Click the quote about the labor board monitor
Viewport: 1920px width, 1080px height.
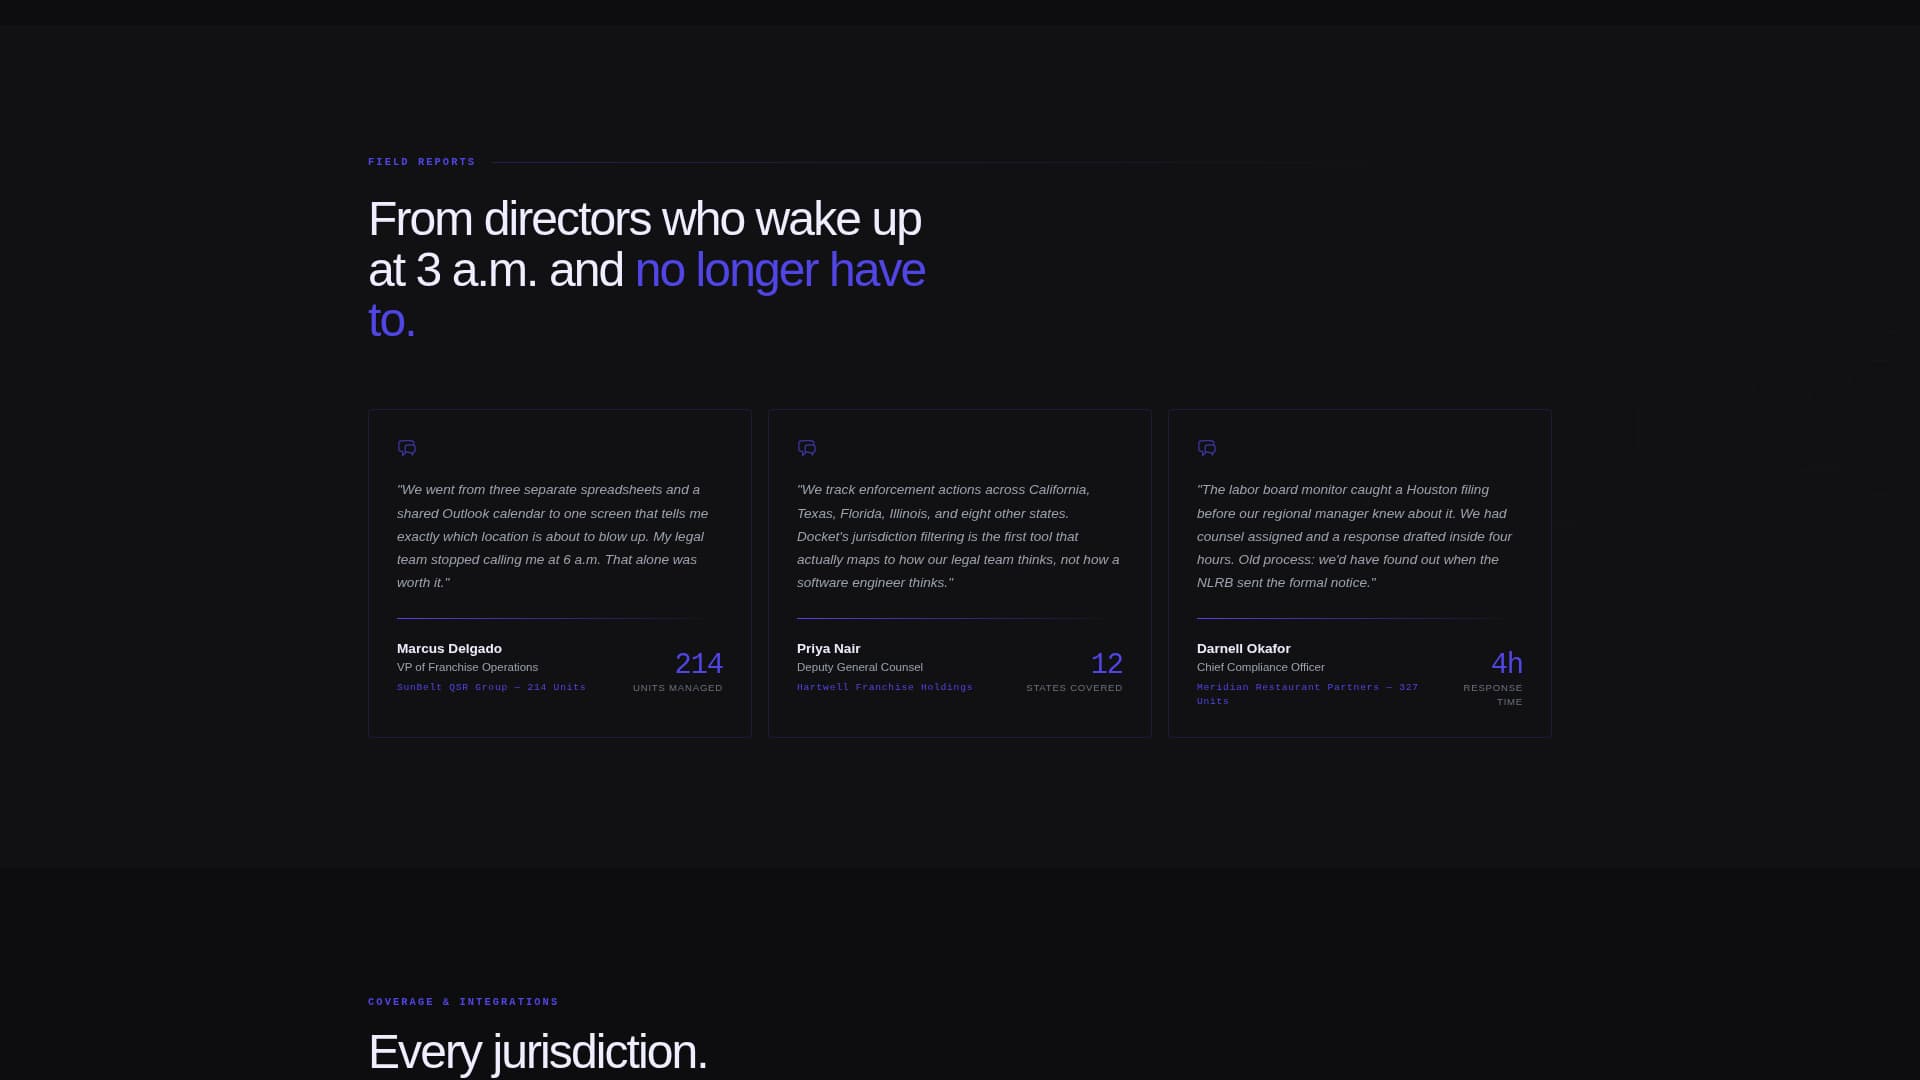pos(1355,536)
